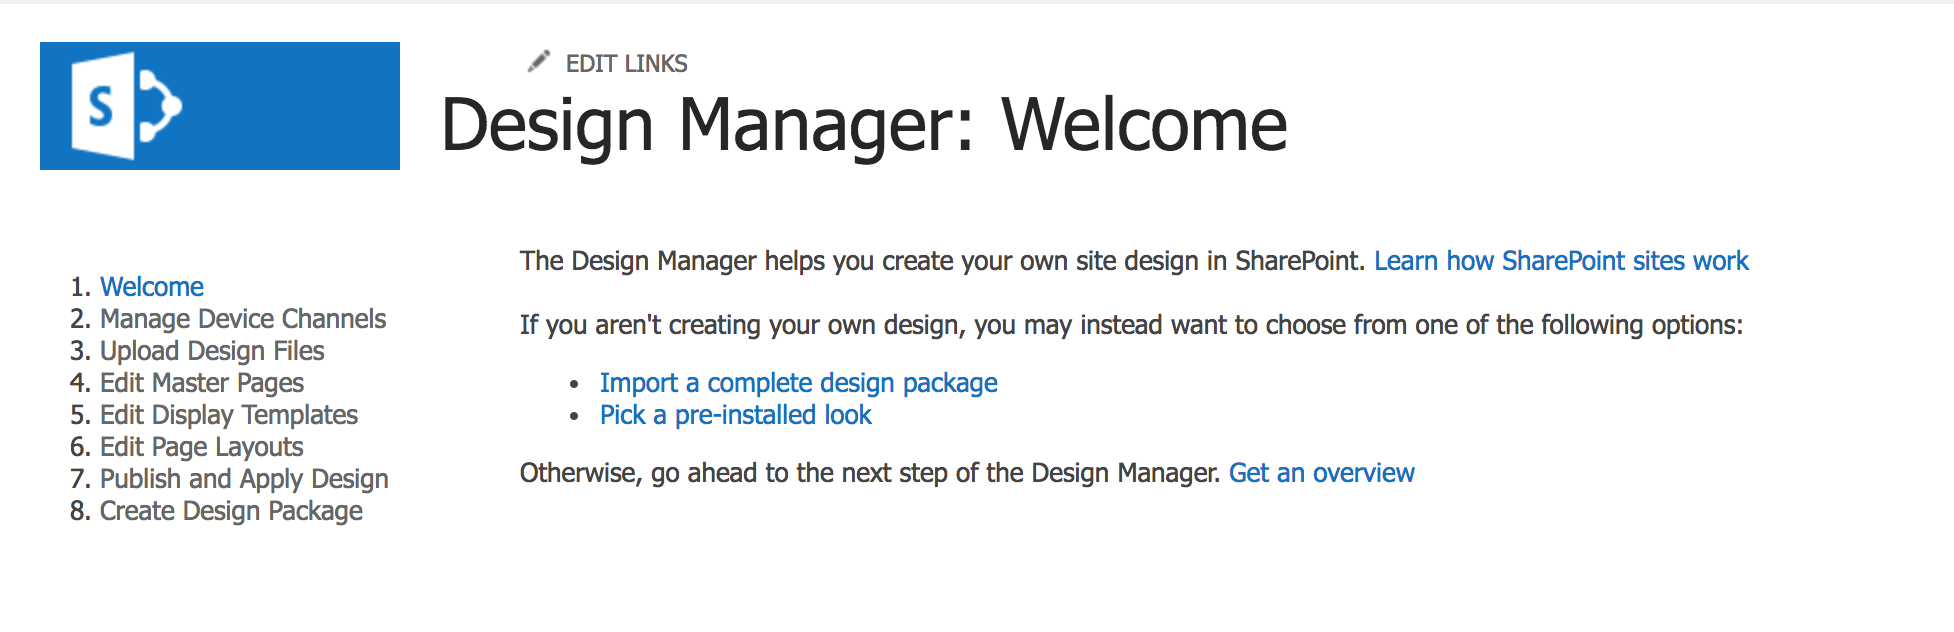Click the SharePoint logo tile
1954x632 pixels.
pyautogui.click(x=220, y=106)
